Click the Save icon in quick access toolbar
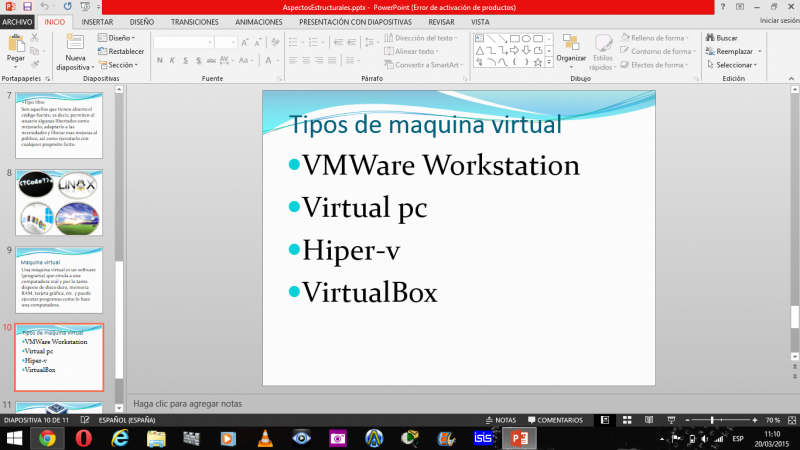800x450 pixels. [x=27, y=7]
